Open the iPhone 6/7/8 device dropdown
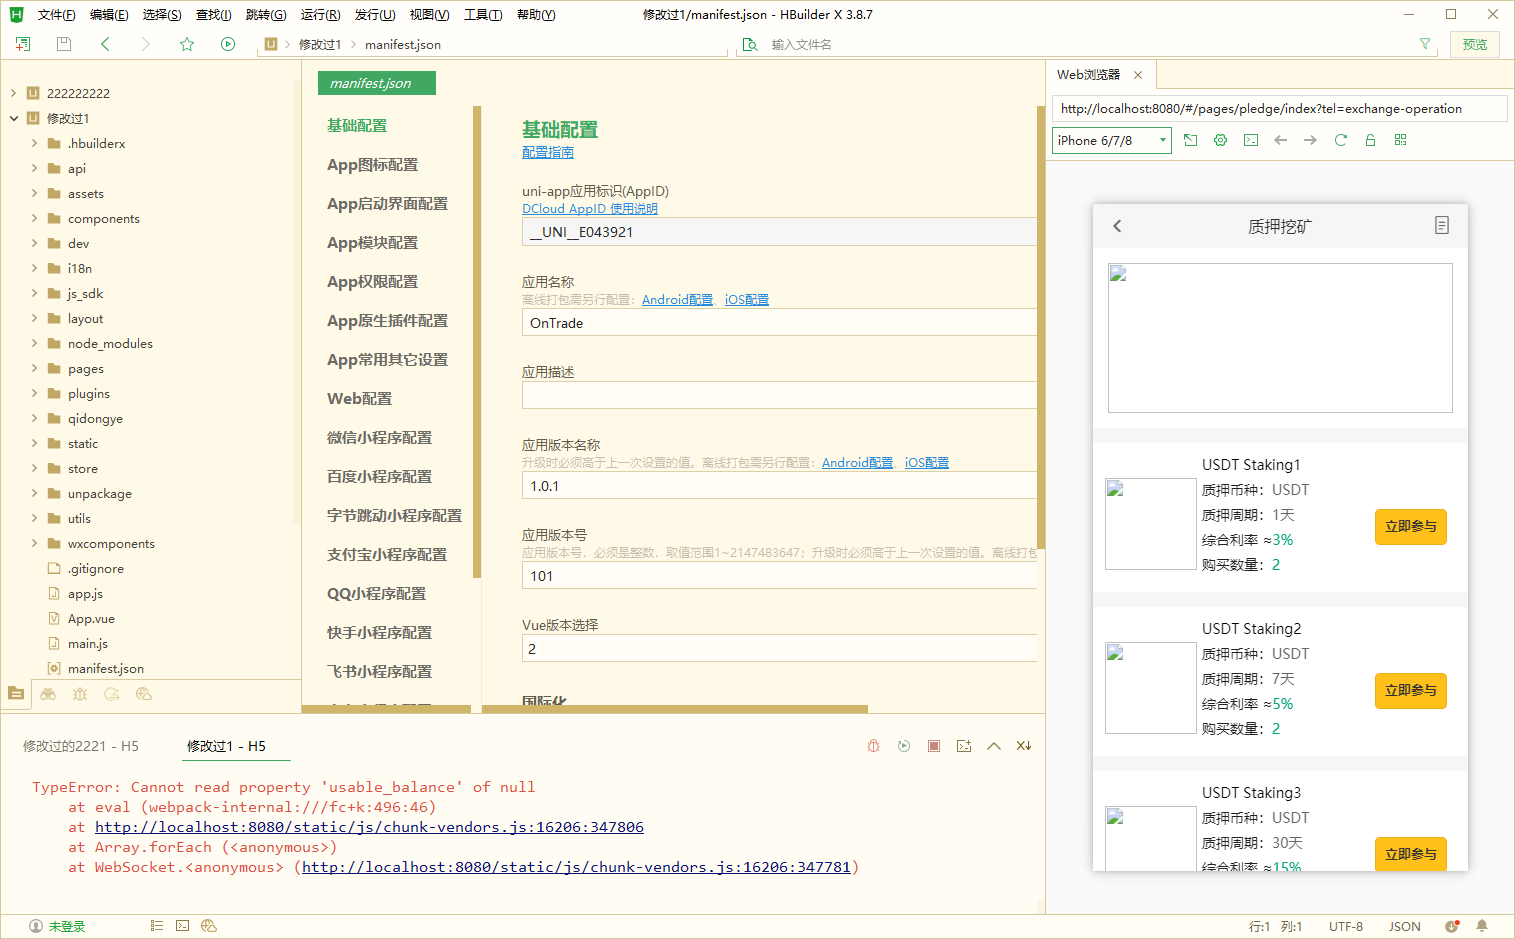The width and height of the screenshot is (1515, 939). (1112, 140)
